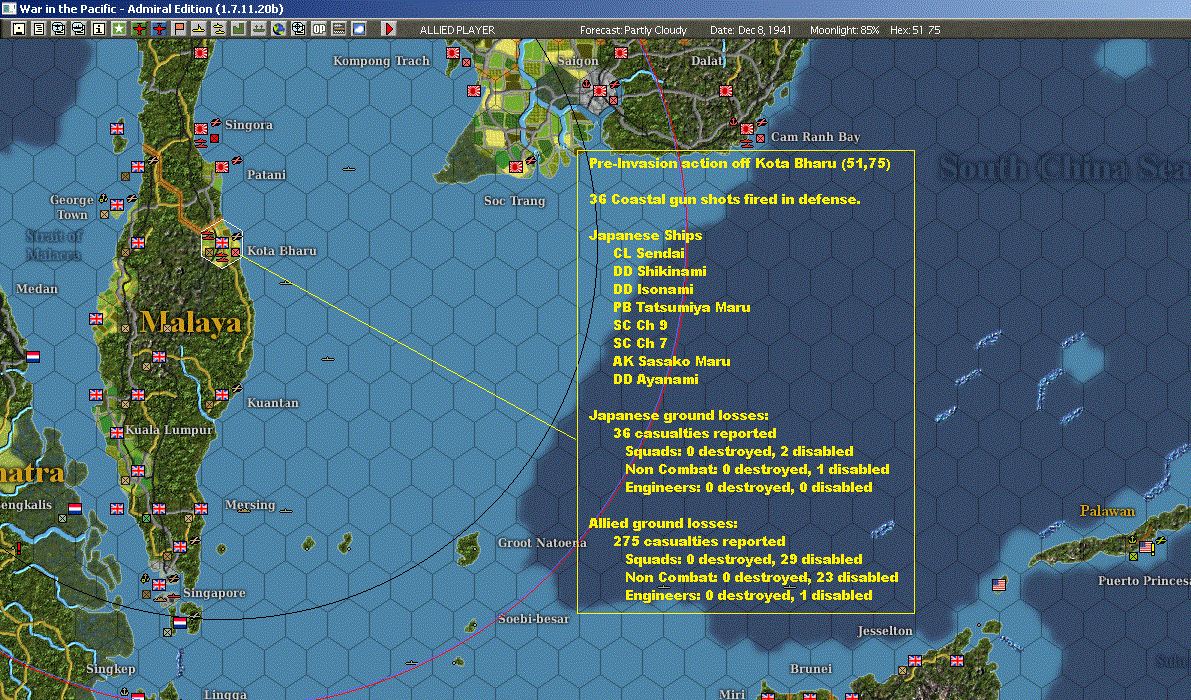Viewport: 1191px width, 700px height.
Task: Click the single yellow ship silhouette icon
Action: coord(198,29)
